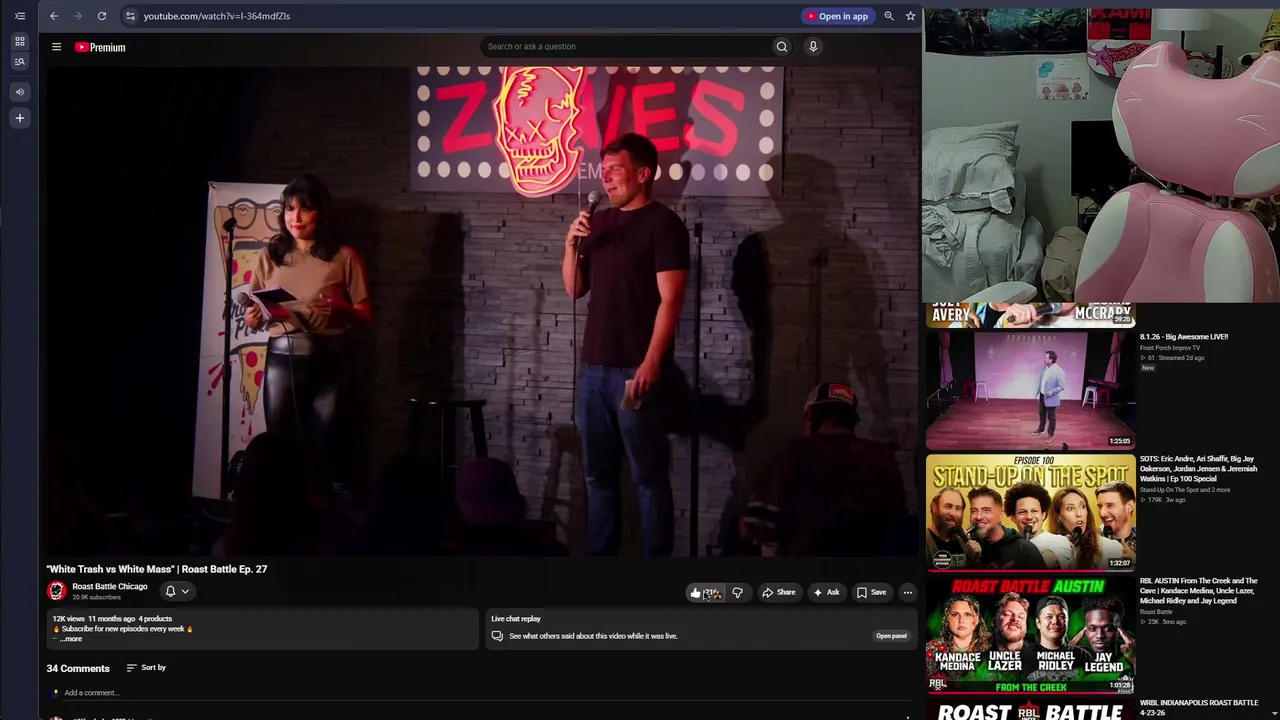Image resolution: width=1280 pixels, height=720 pixels.
Task: Dislike the video with thumbs down
Action: pos(738,592)
